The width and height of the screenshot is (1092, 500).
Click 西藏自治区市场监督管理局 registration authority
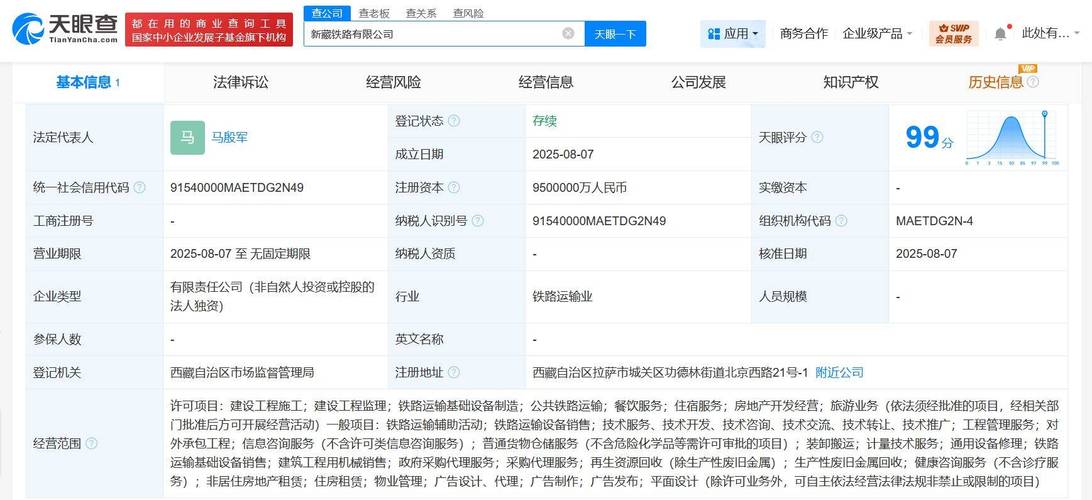[242, 373]
